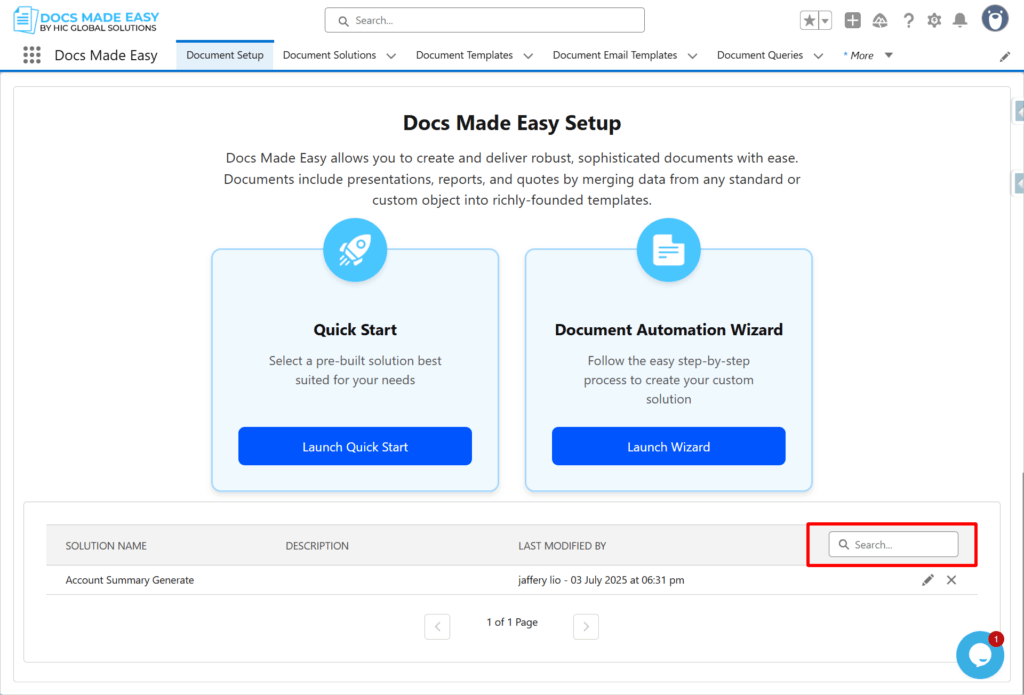The height and width of the screenshot is (695, 1024).
Task: Click the LAST MODIFIED BY column header
Action: (x=562, y=546)
